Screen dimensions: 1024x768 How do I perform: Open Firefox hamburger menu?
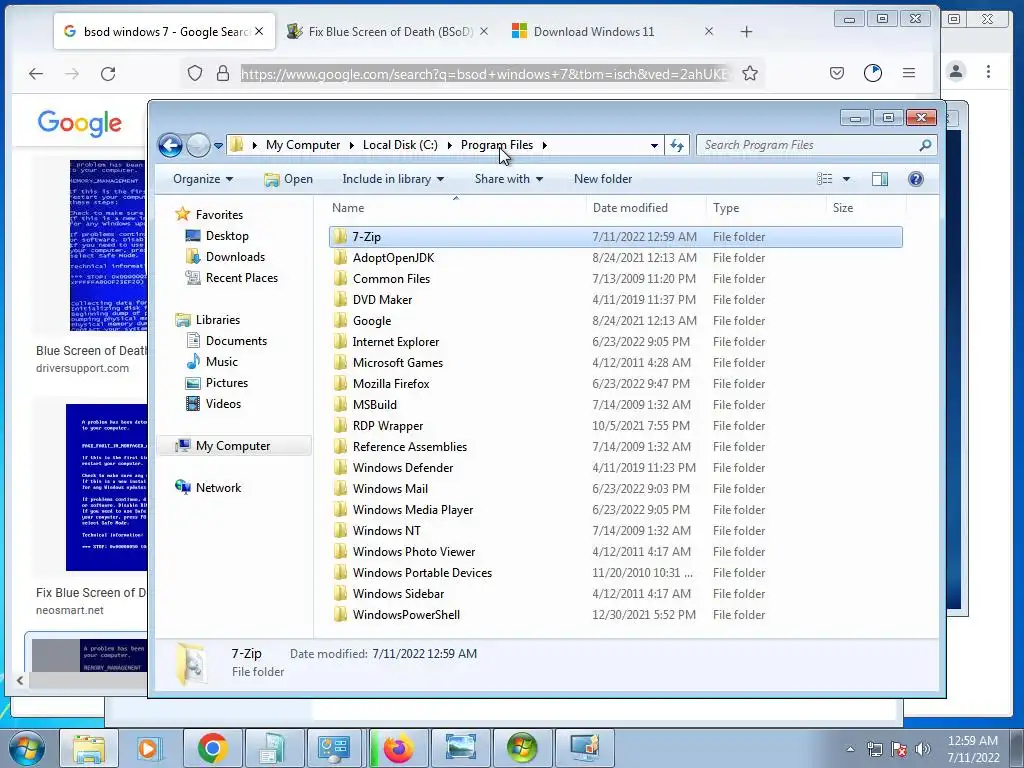(x=908, y=73)
